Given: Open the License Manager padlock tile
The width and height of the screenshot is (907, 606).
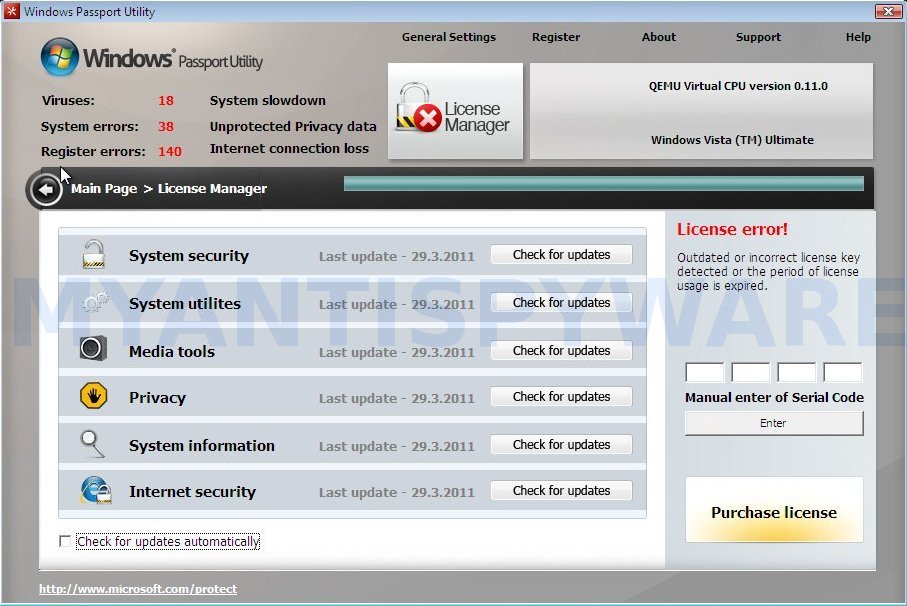Looking at the screenshot, I should (455, 111).
